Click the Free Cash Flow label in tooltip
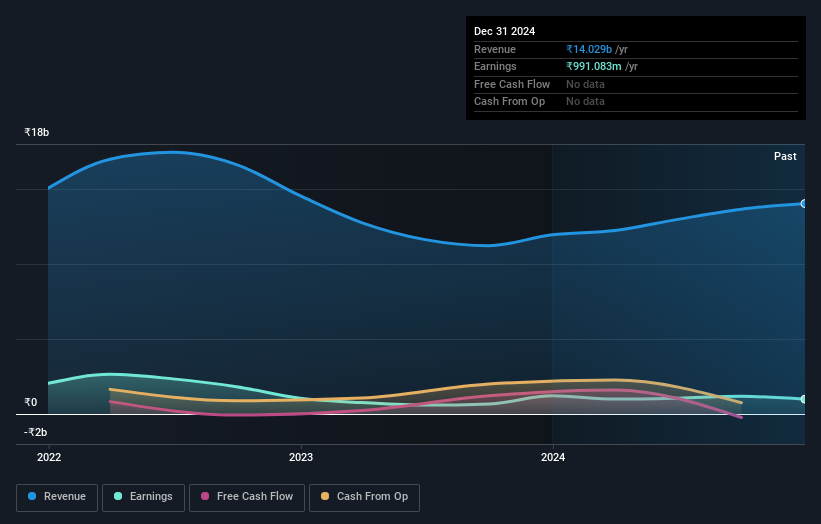This screenshot has height=524, width=821. click(x=512, y=84)
